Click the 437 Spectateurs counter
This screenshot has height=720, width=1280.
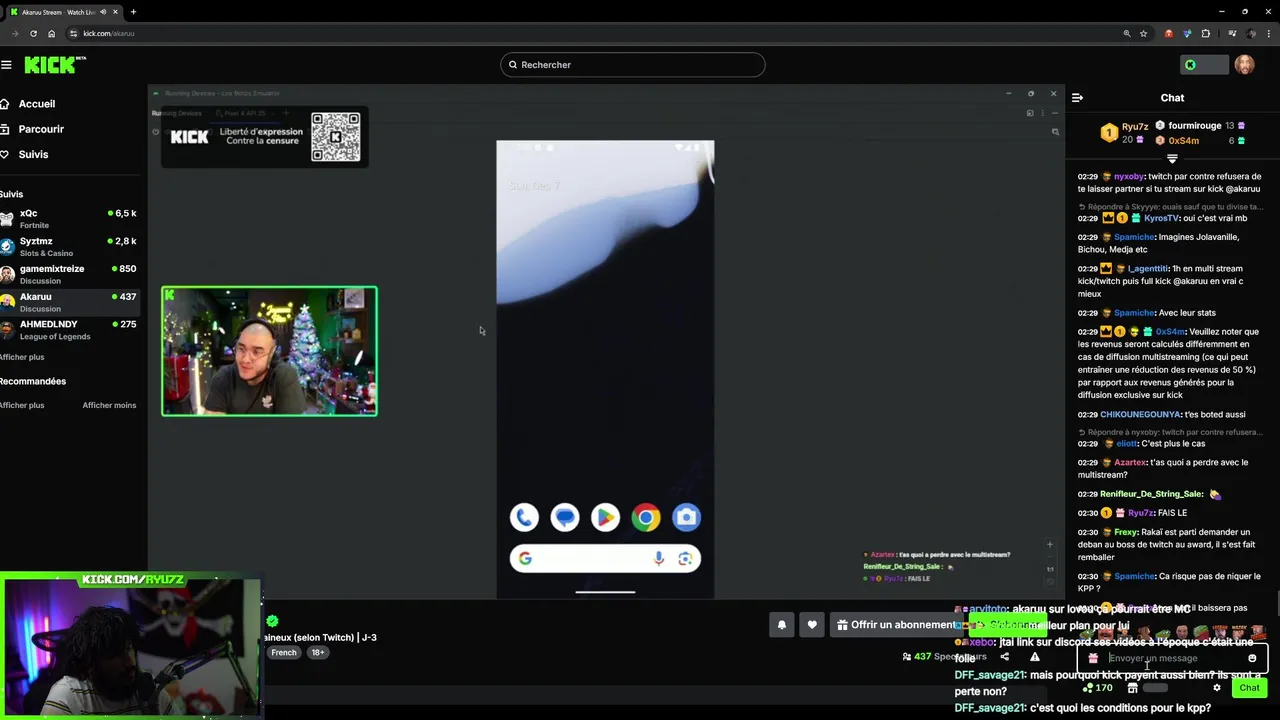coord(944,657)
